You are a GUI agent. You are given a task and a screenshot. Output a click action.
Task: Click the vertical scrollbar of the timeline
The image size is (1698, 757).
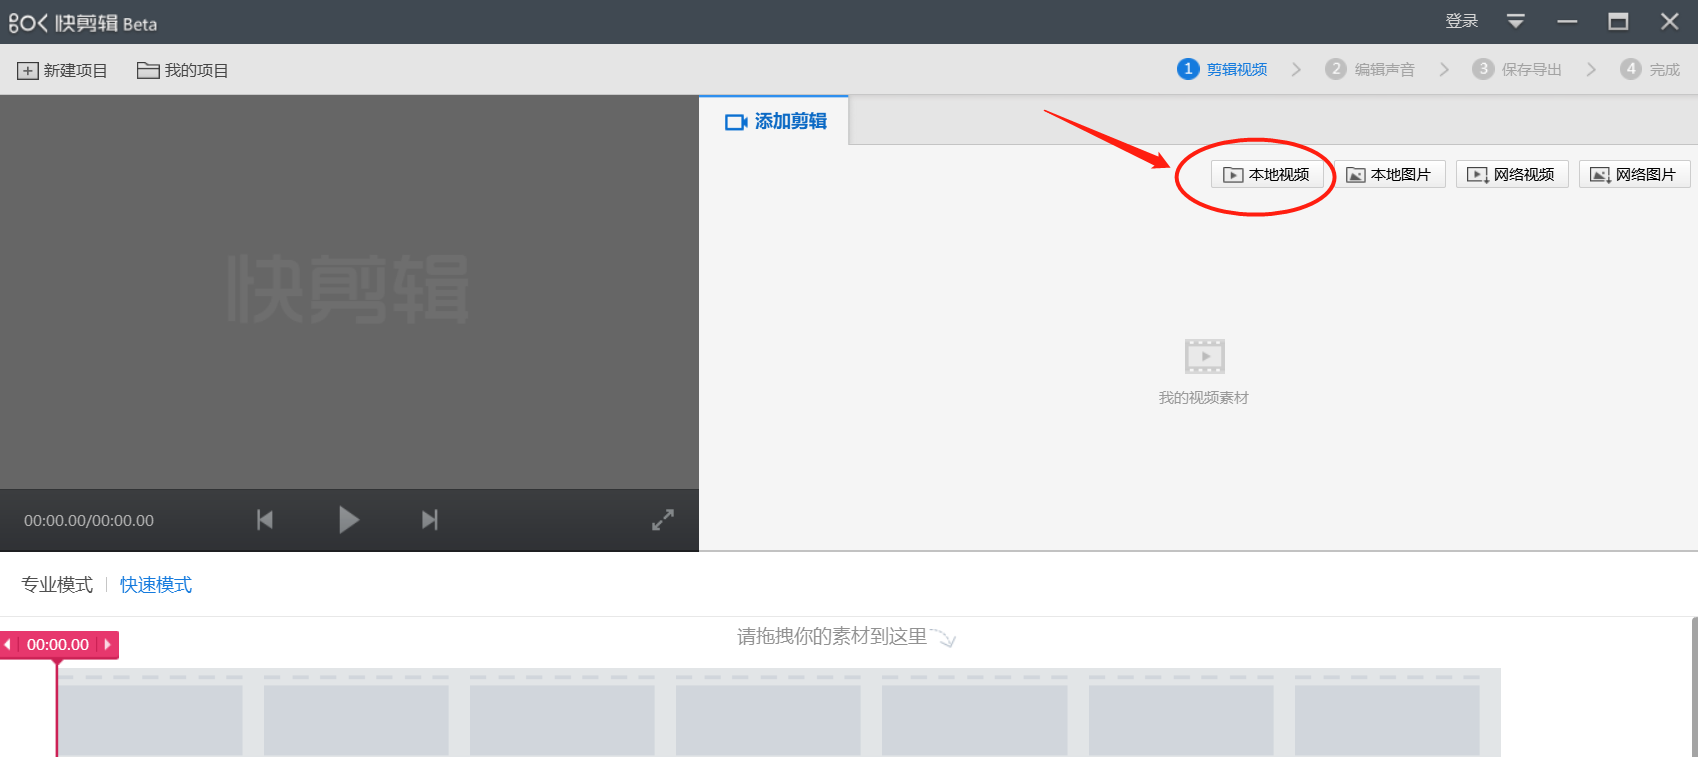click(x=1694, y=687)
